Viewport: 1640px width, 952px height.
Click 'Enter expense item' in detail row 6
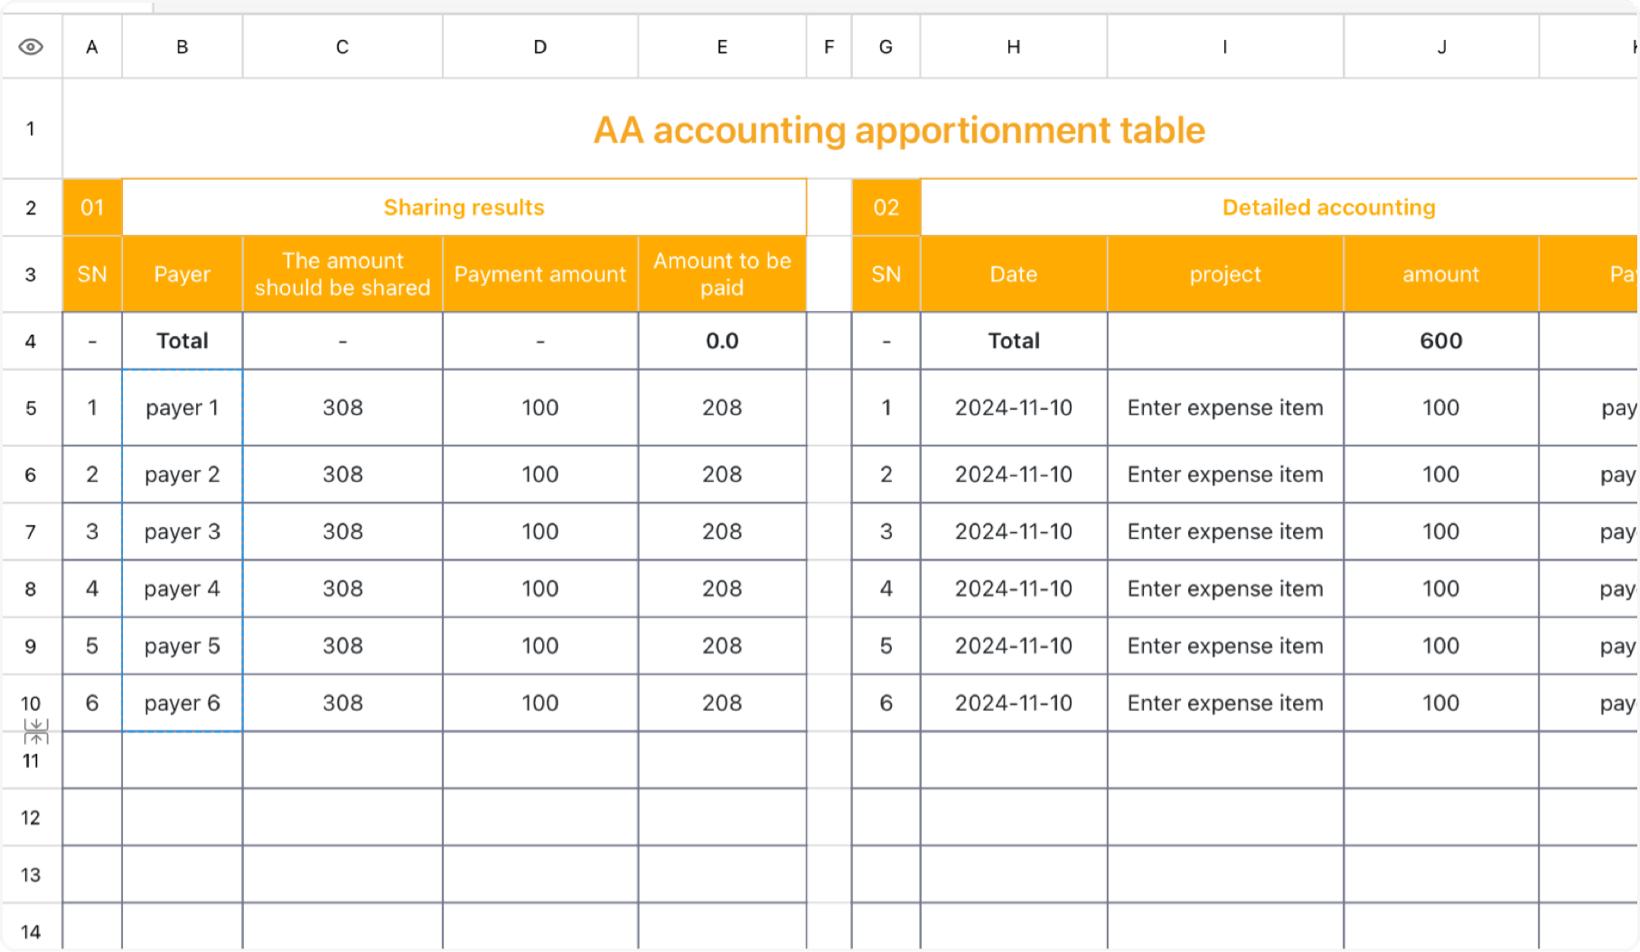(x=1225, y=703)
